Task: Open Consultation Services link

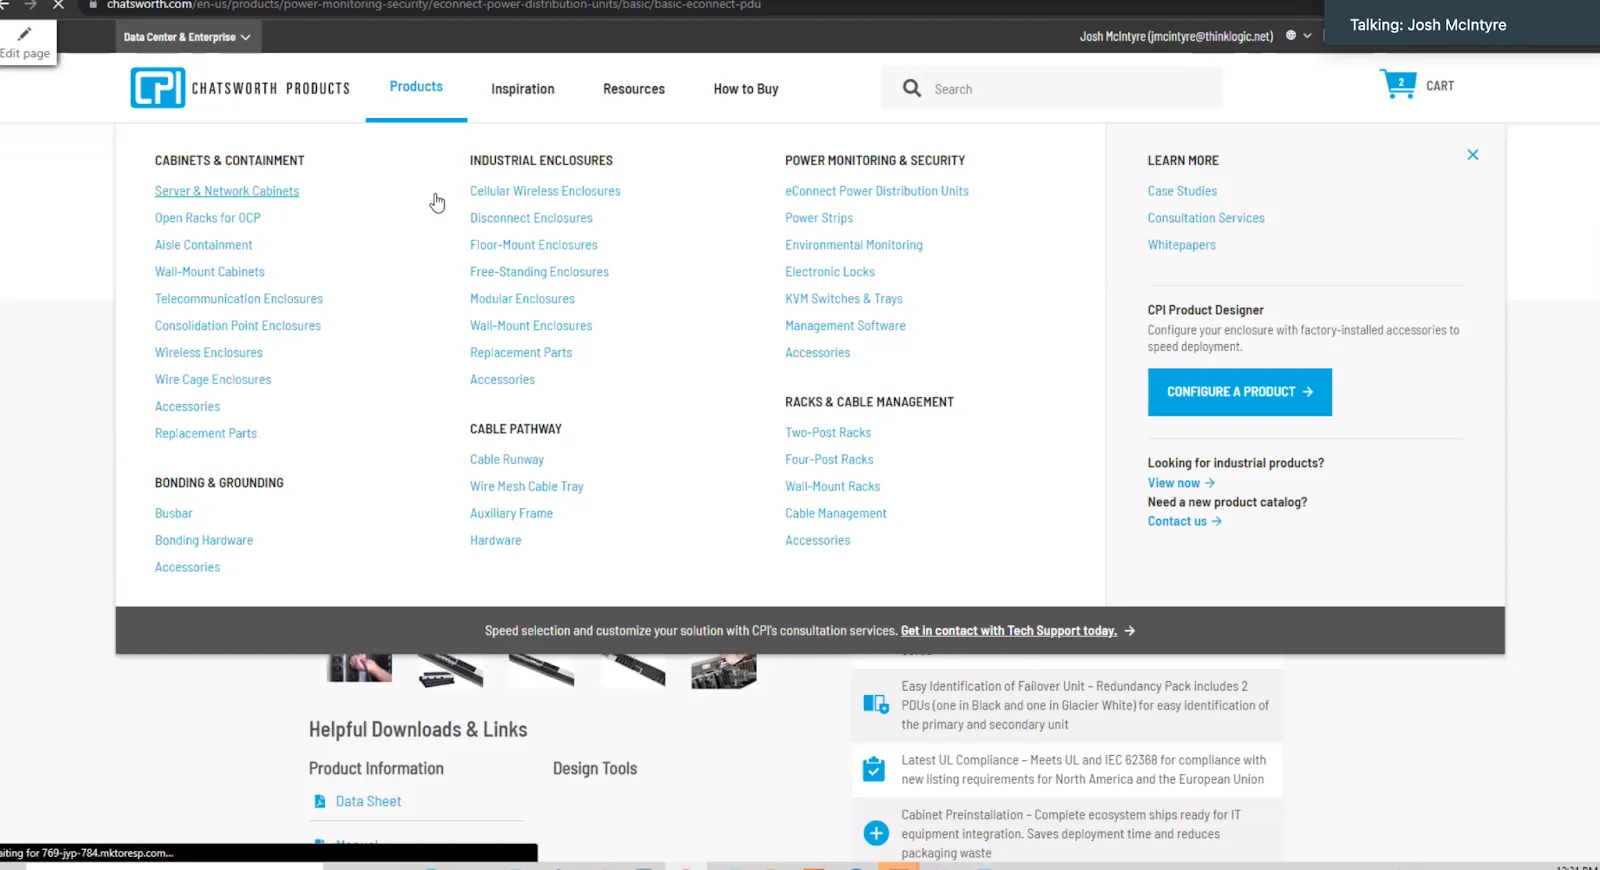Action: tap(1206, 218)
